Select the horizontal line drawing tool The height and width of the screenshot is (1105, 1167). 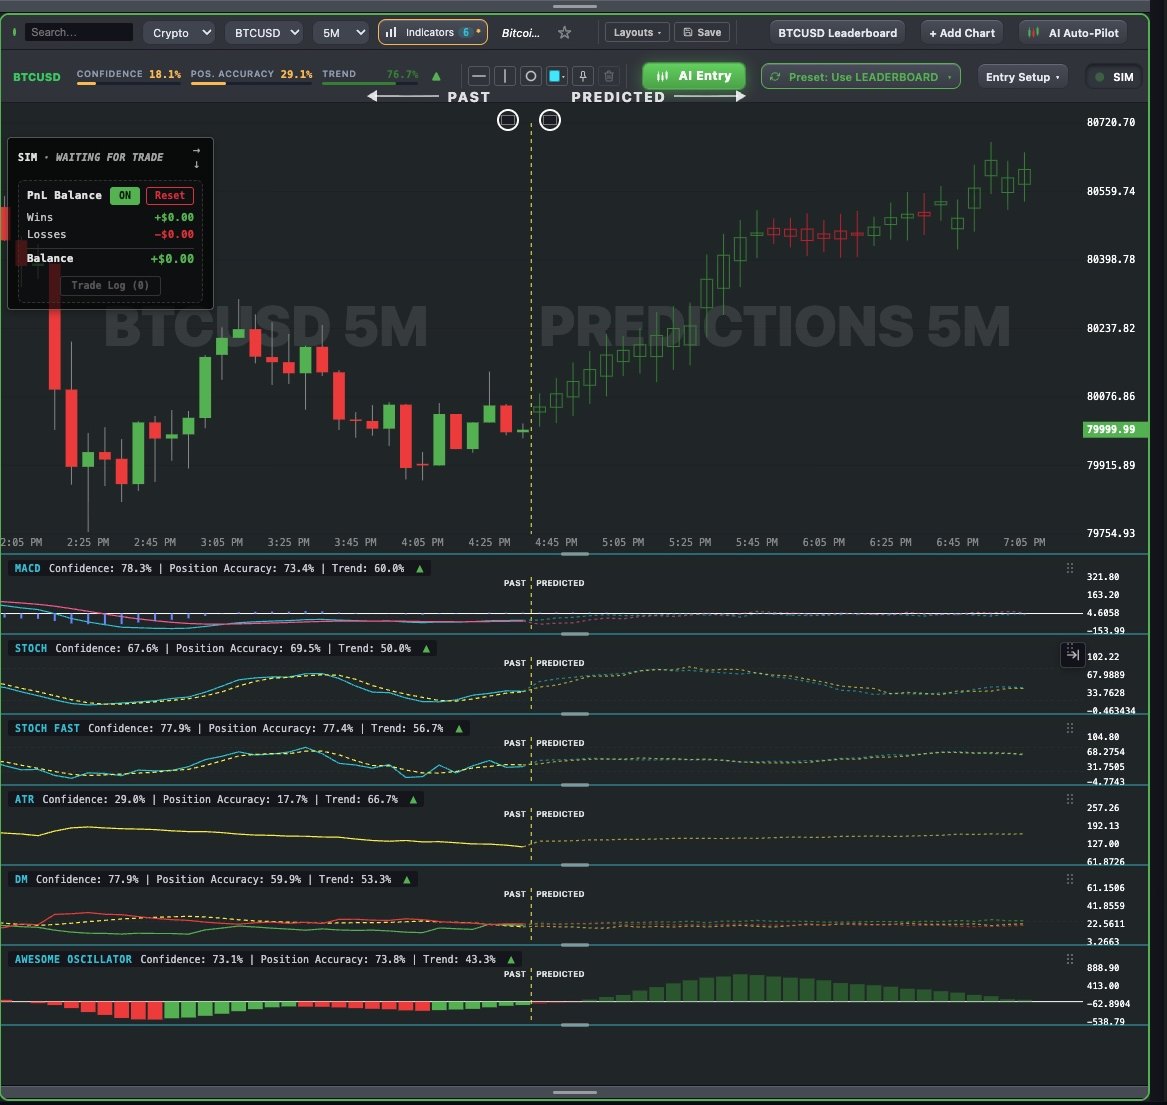(479, 76)
